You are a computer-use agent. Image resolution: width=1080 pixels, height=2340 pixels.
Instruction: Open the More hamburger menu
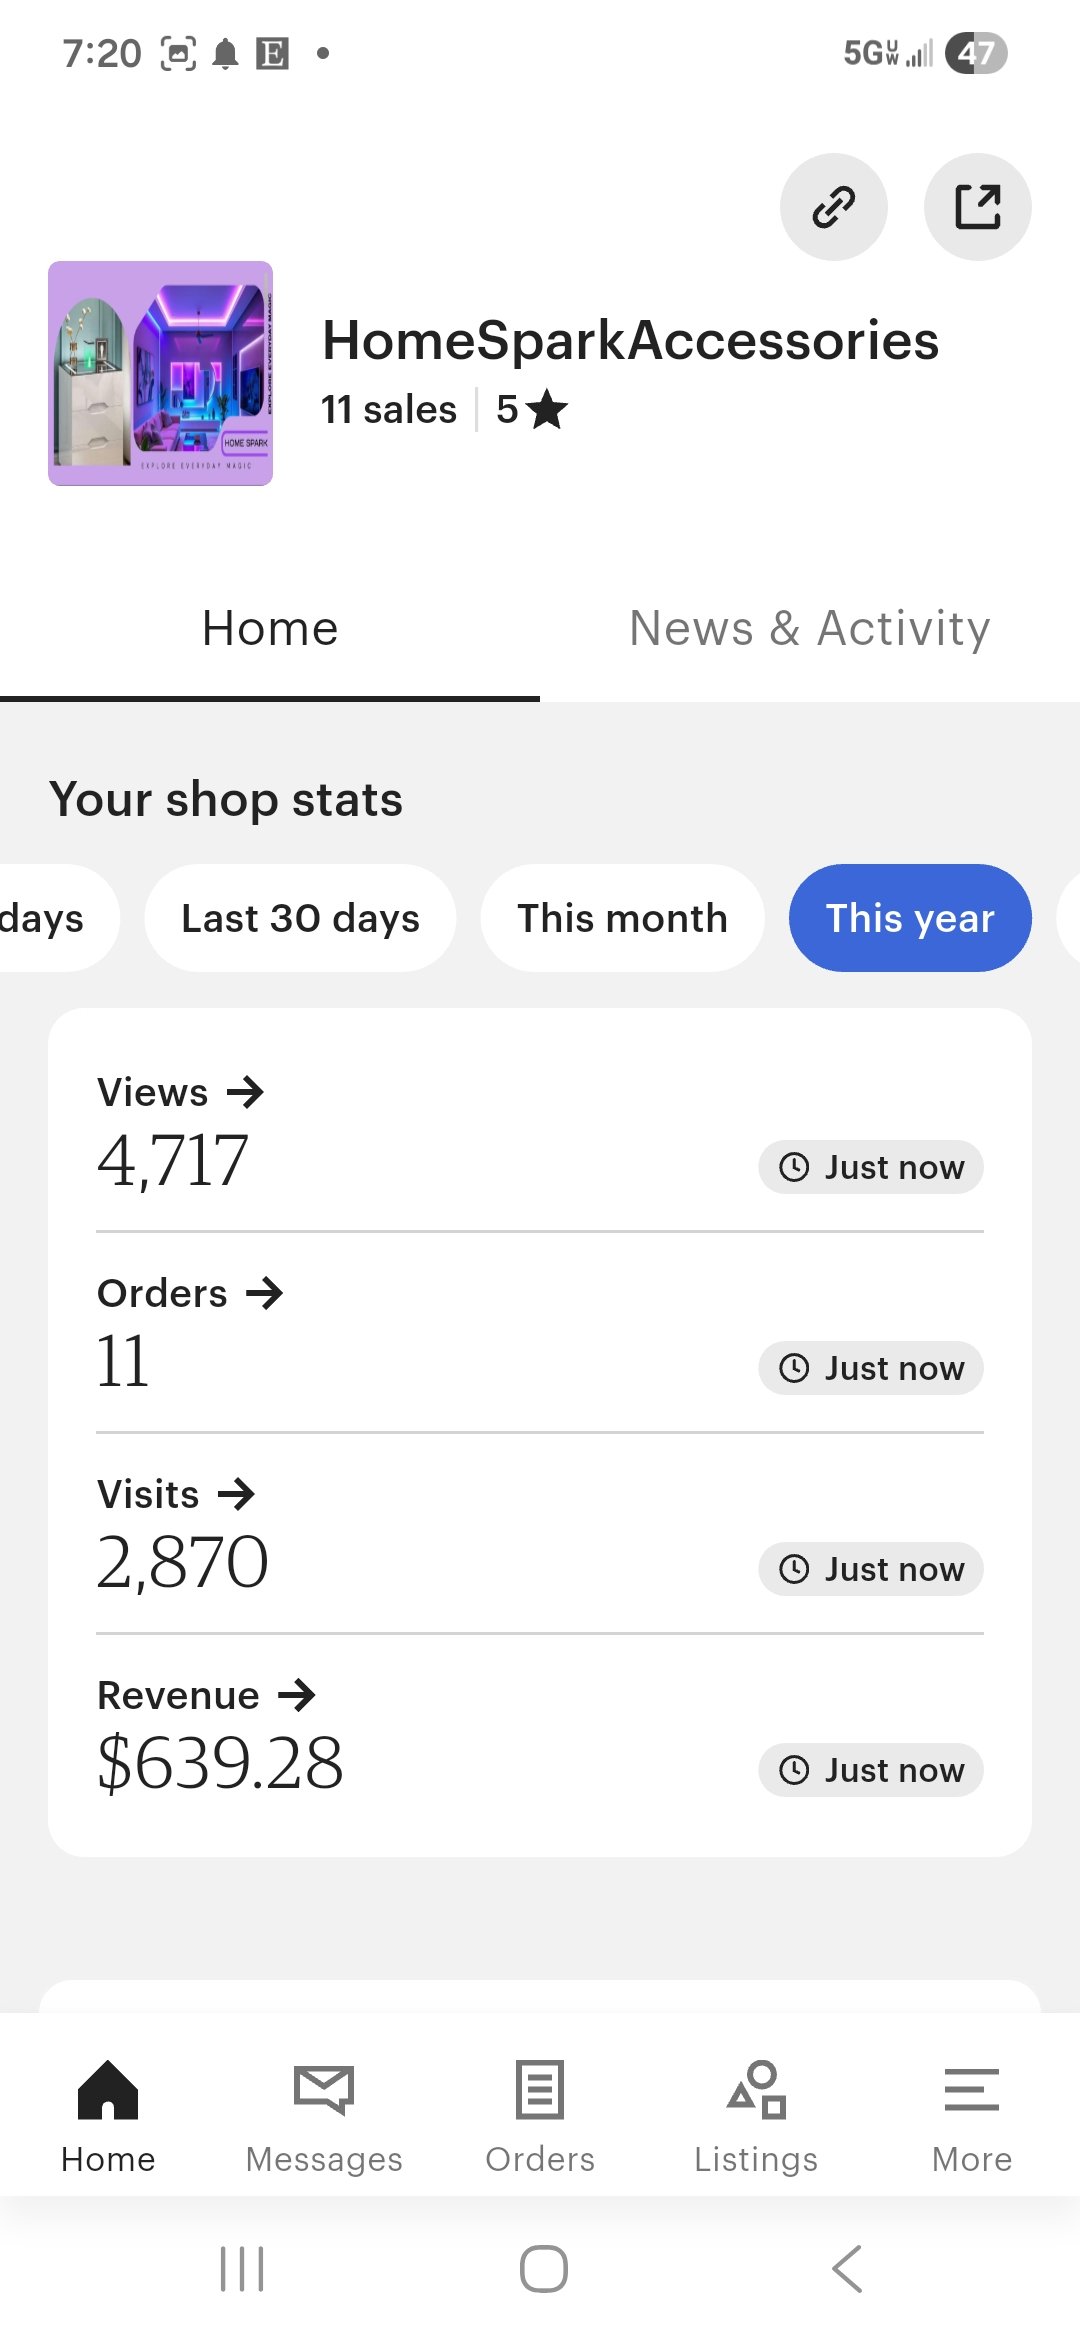click(x=971, y=2089)
